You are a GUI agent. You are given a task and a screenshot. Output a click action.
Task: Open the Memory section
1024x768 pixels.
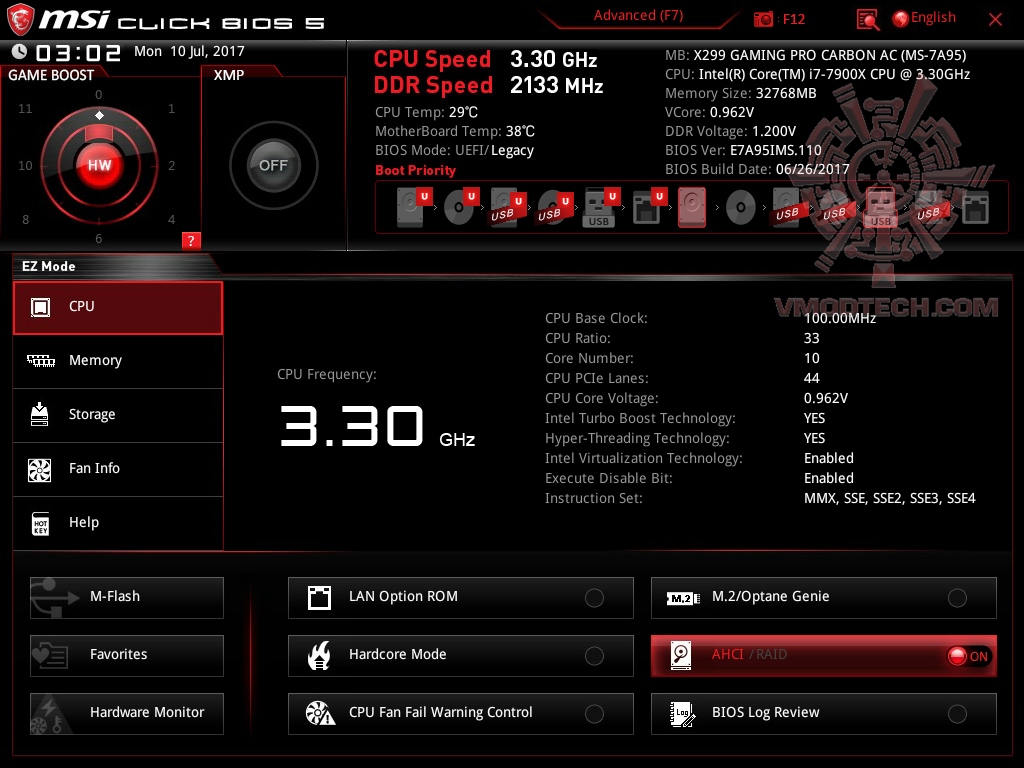pos(118,361)
